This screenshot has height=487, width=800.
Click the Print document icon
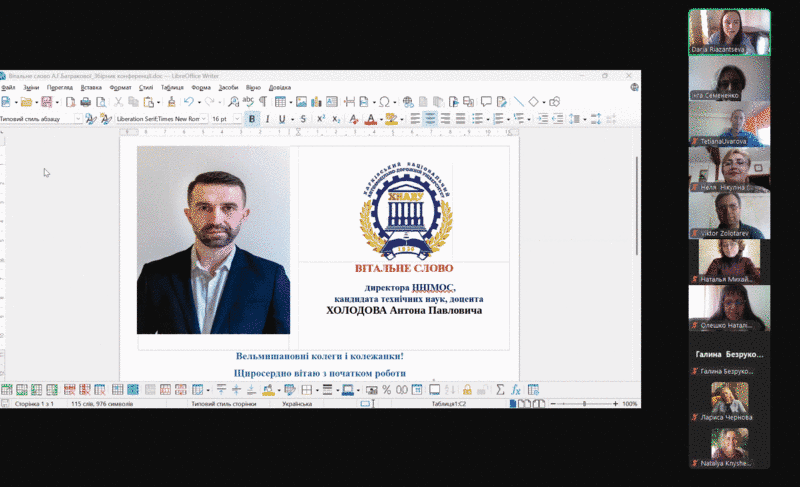pyautogui.click(x=85, y=102)
